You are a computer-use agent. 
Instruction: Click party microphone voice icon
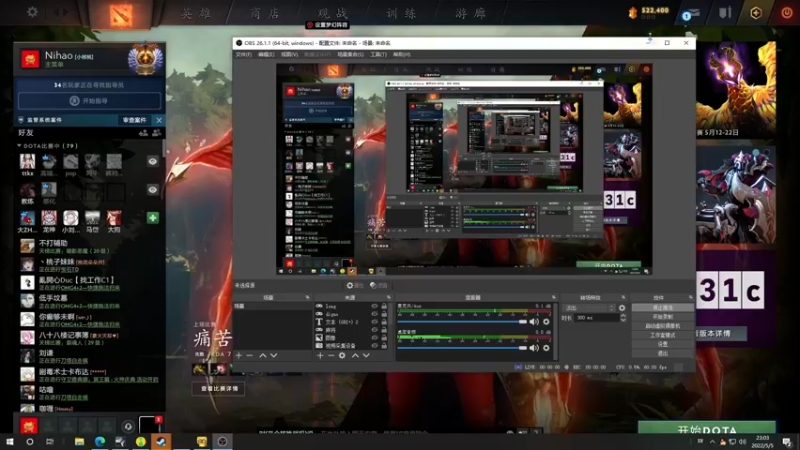click(x=128, y=426)
